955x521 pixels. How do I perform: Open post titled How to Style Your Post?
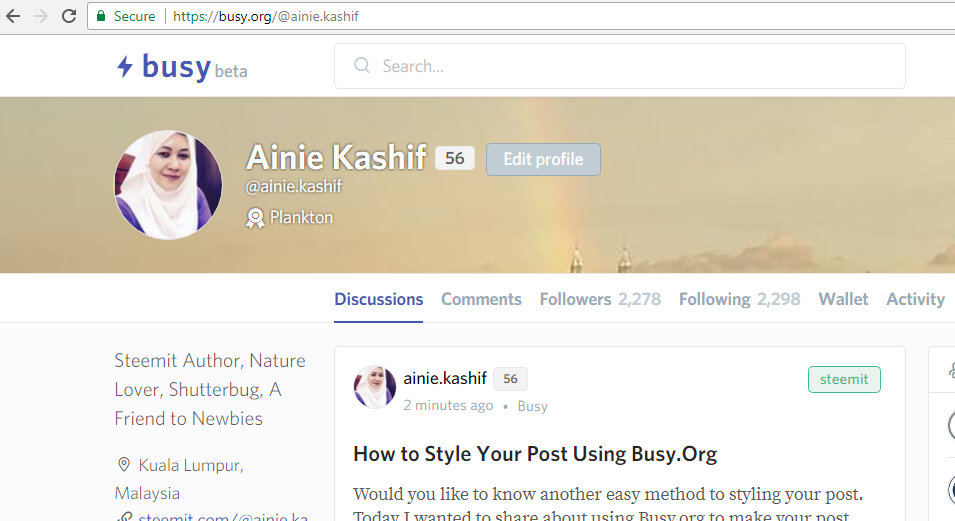(x=535, y=454)
